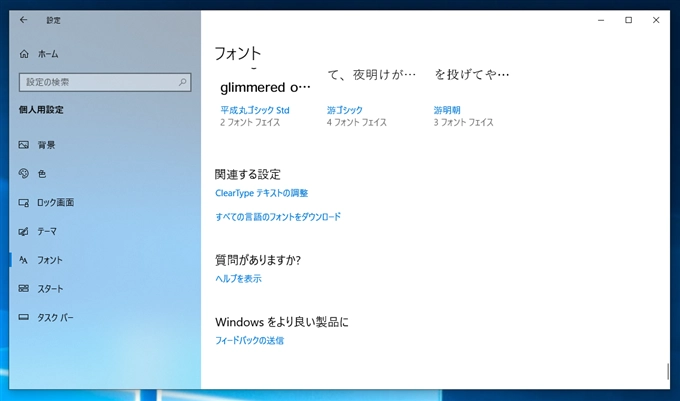Click the '4 フォント フェイス' text
This screenshot has height=401, width=680.
pos(356,123)
